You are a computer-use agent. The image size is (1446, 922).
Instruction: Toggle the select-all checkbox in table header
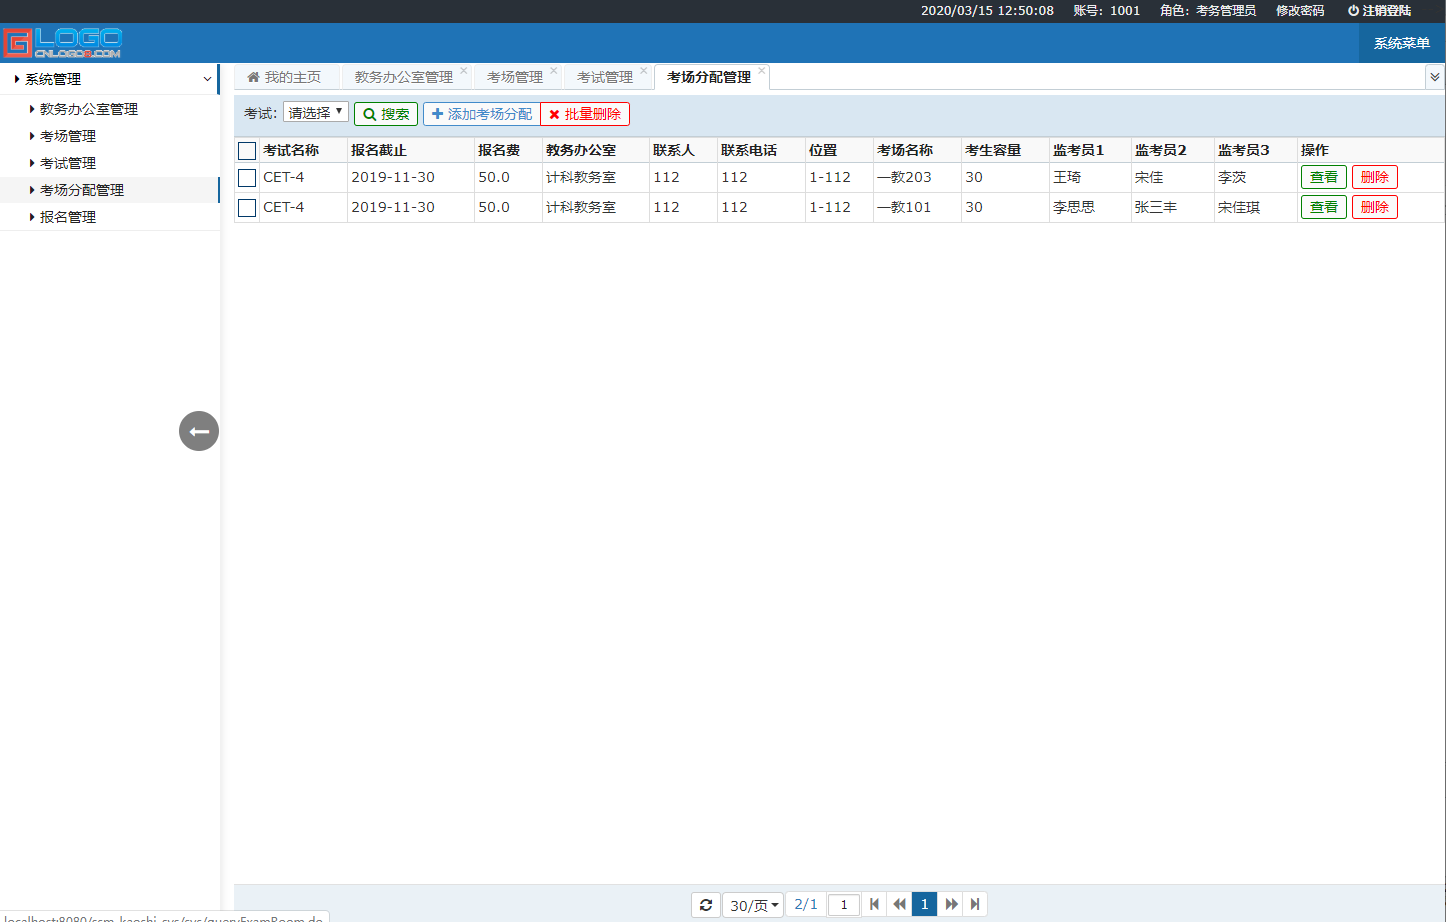(247, 151)
